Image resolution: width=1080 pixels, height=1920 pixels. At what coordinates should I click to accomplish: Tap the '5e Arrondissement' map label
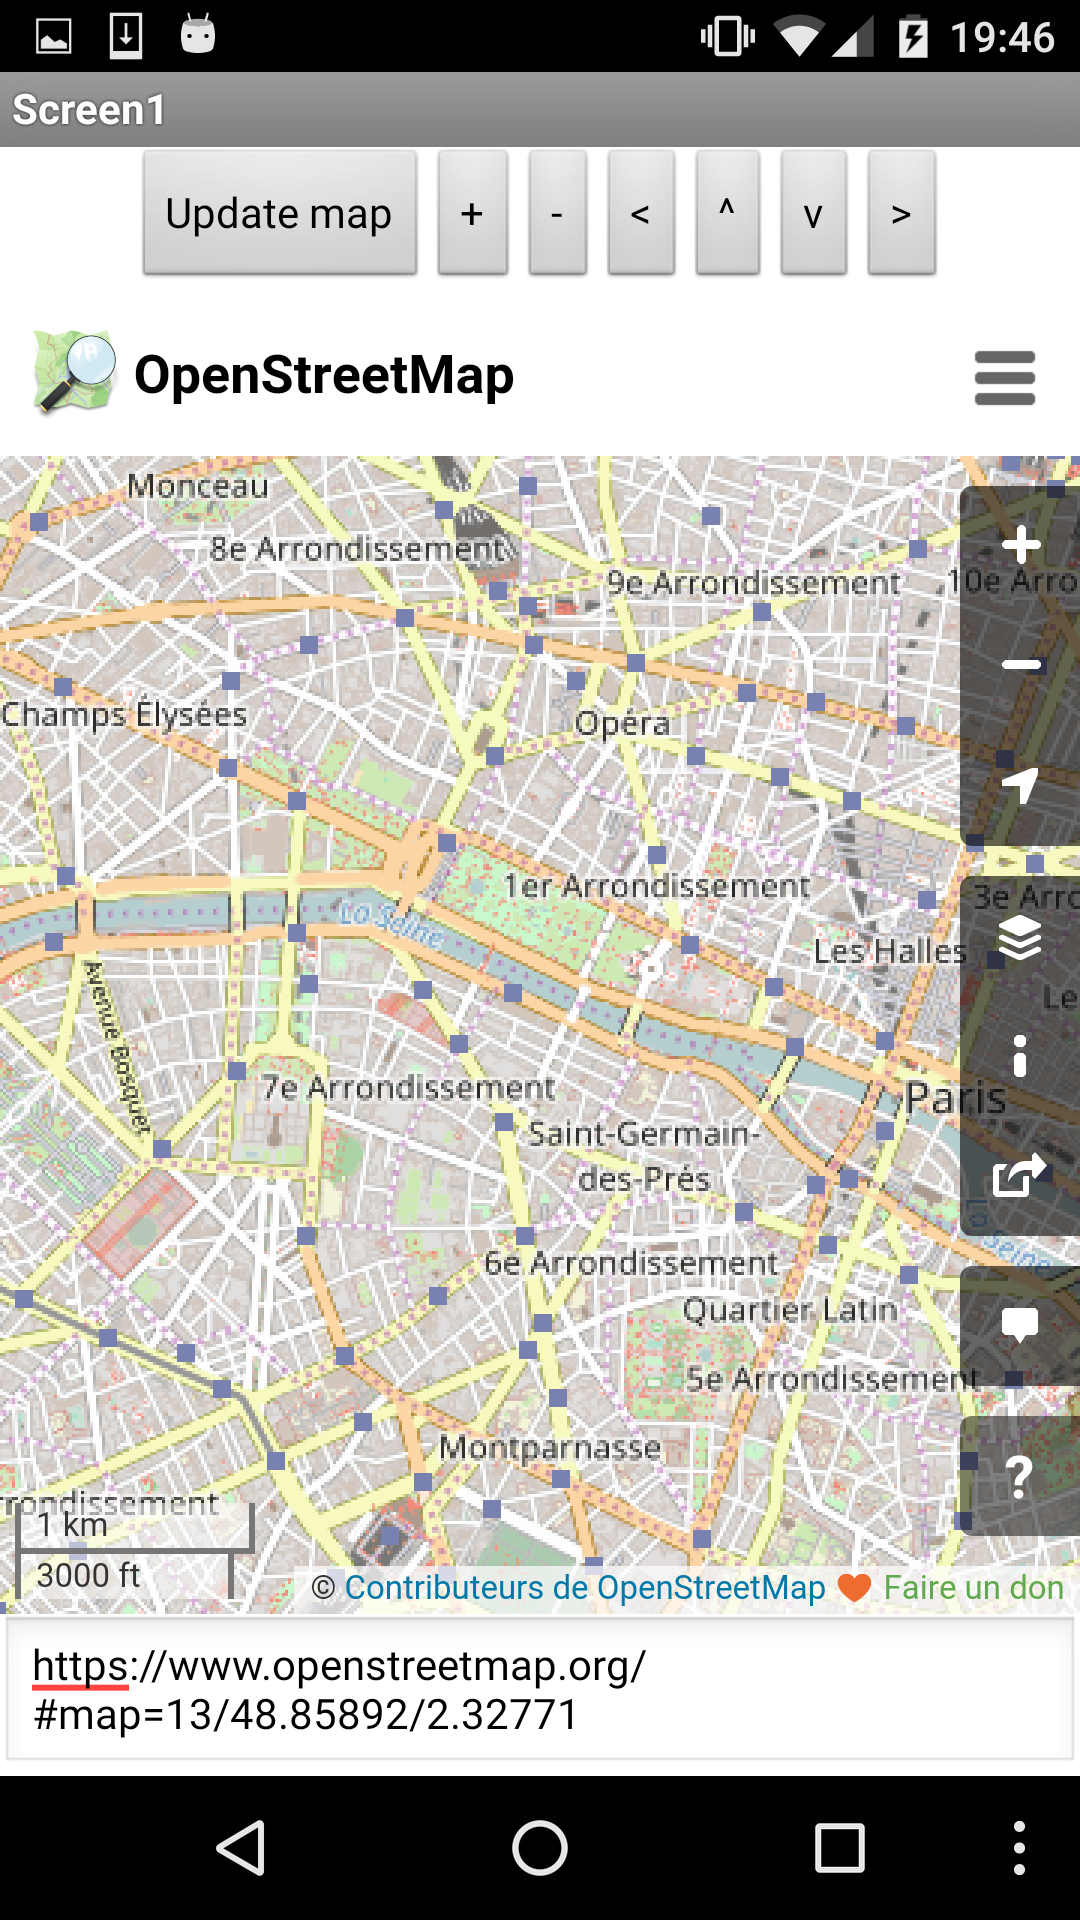pos(832,1379)
